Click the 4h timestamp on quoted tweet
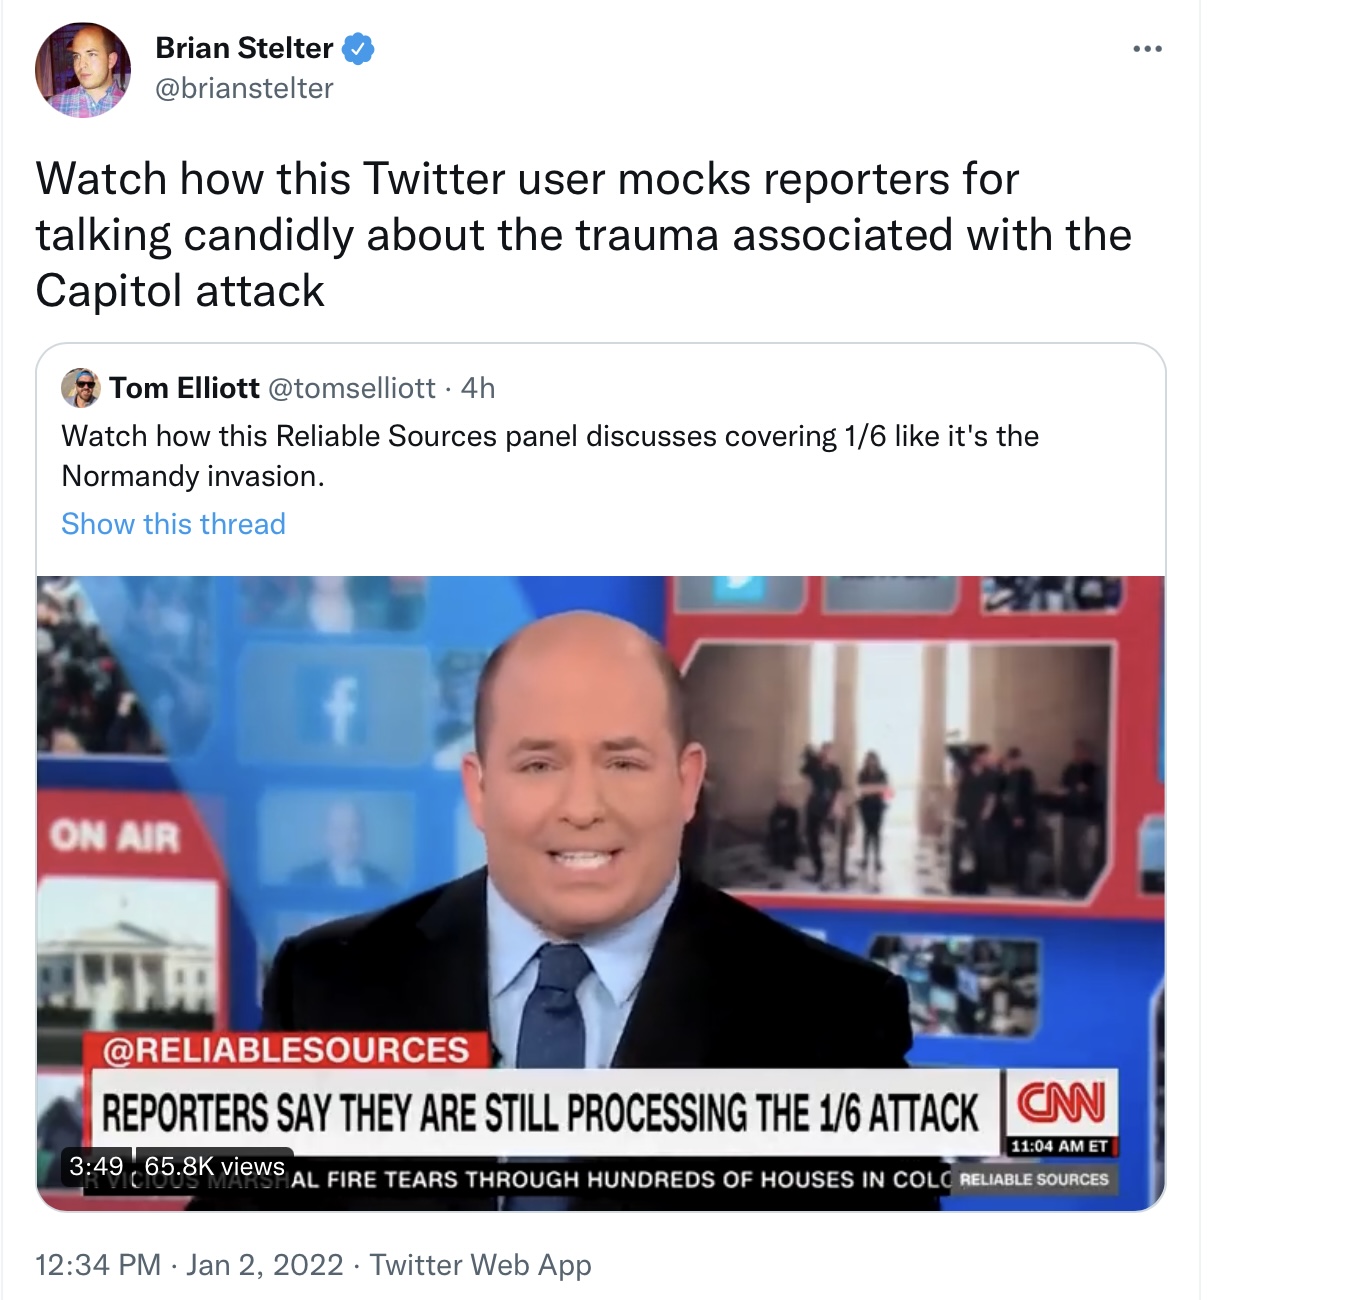Viewport: 1364px width, 1300px height. pyautogui.click(x=478, y=388)
